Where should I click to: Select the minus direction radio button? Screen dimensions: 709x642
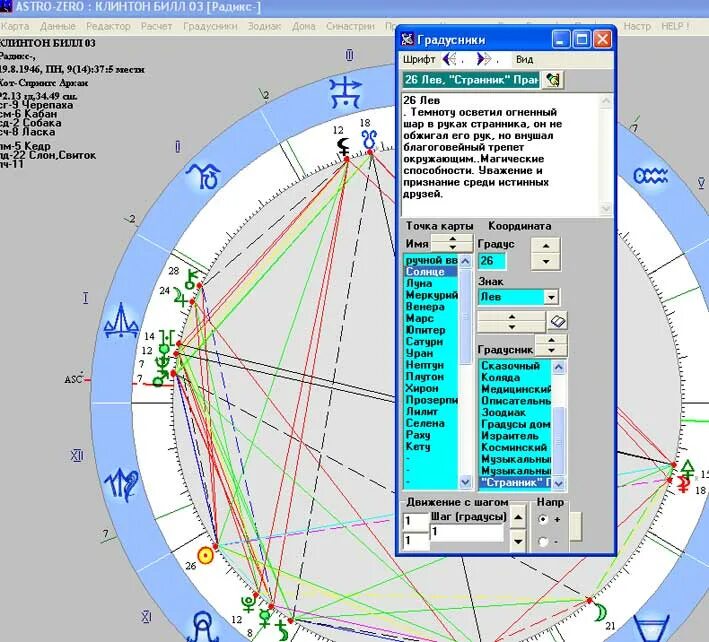543,541
